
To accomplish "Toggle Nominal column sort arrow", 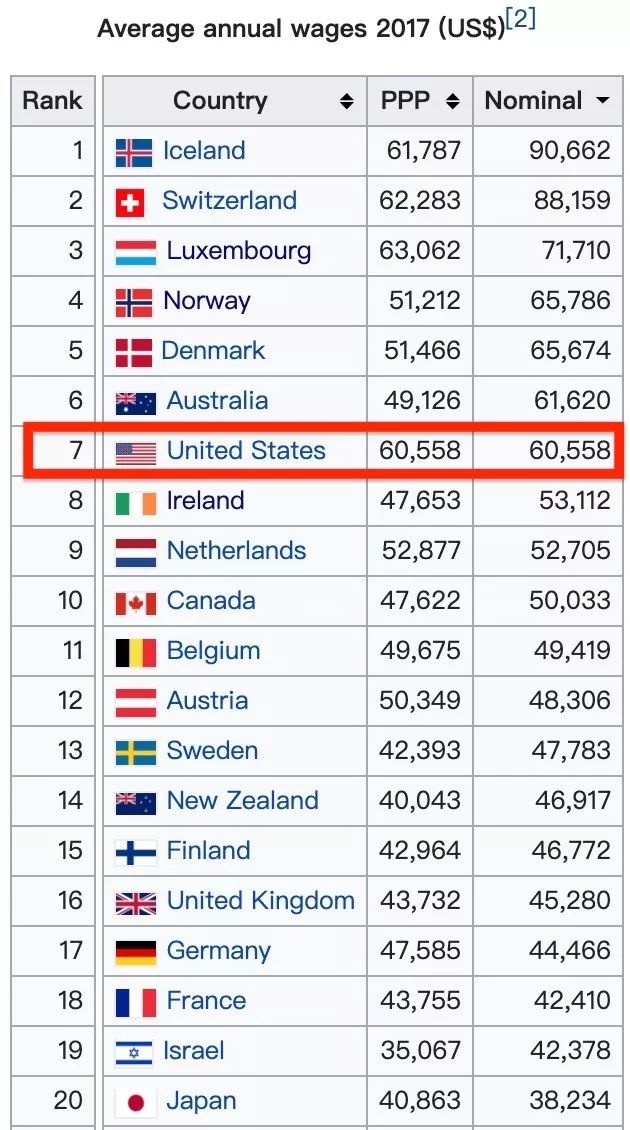I will click(x=602, y=102).
